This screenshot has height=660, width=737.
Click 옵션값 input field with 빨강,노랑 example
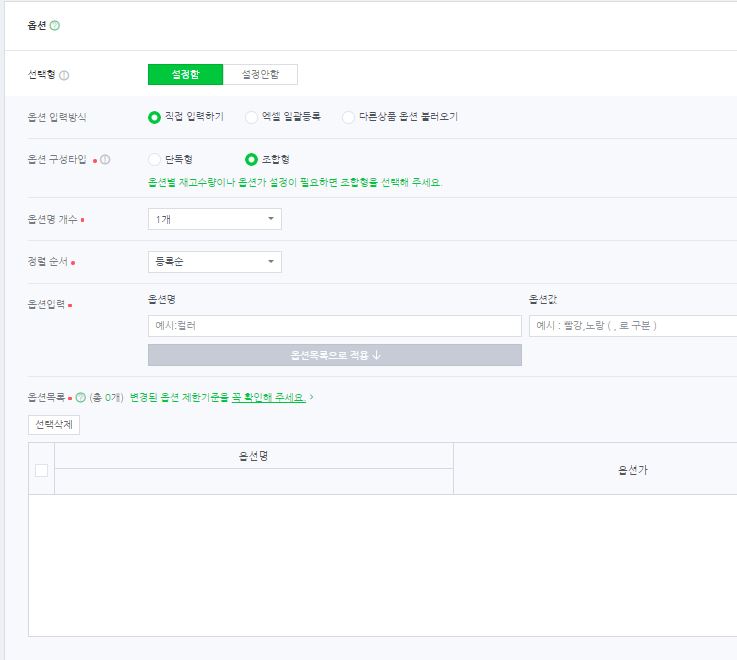pos(633,326)
